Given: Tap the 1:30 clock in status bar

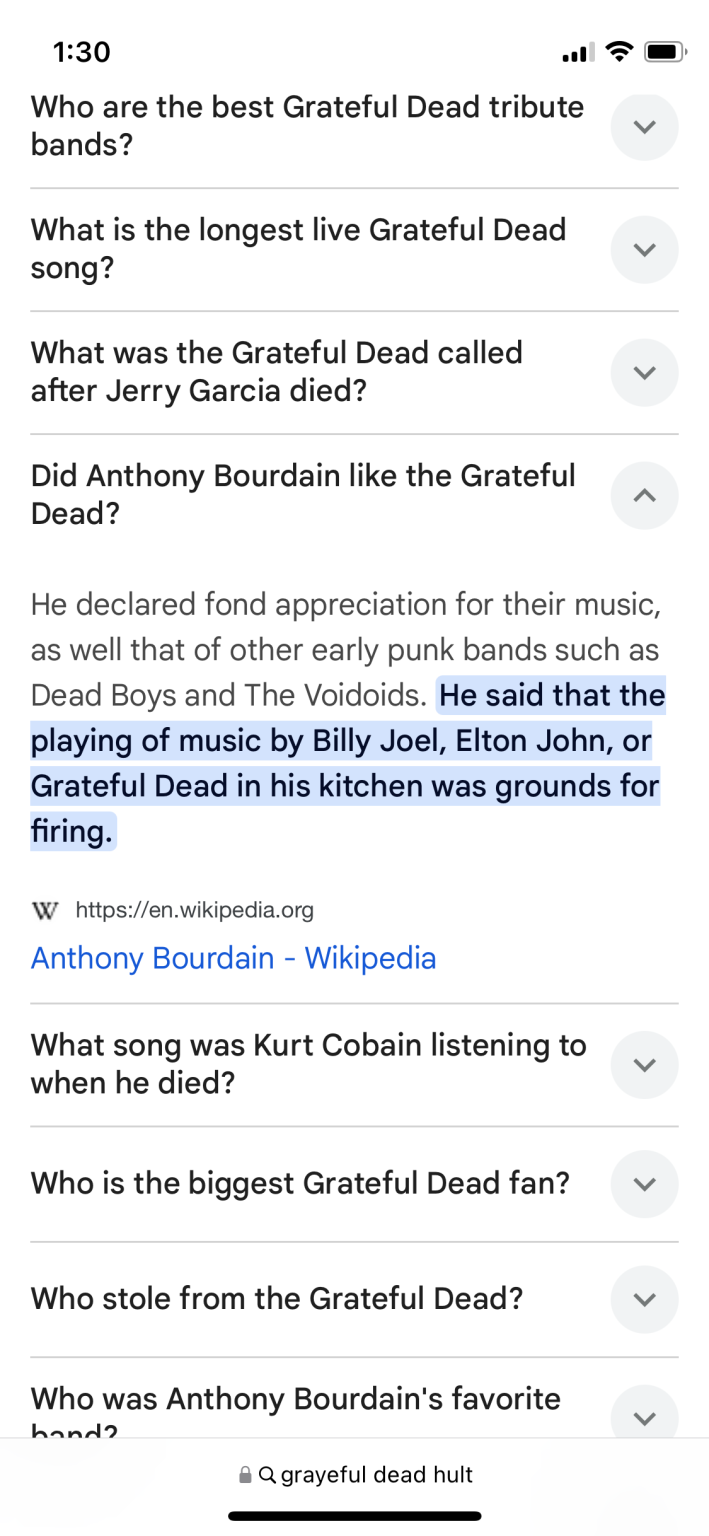Looking at the screenshot, I should coord(81,52).
